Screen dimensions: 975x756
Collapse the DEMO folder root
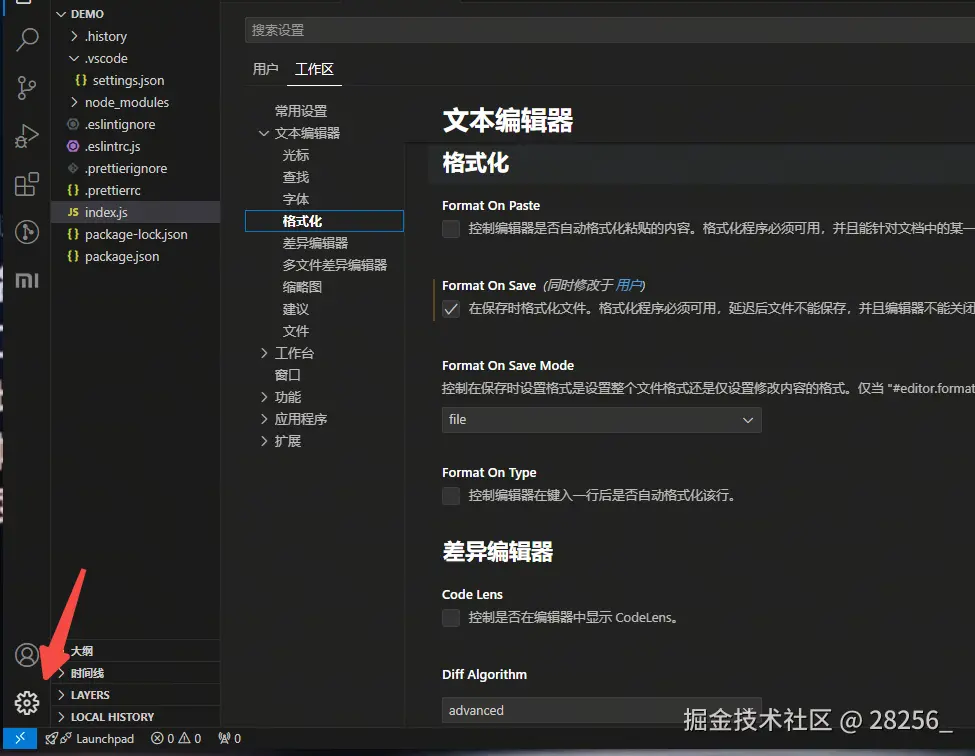61,14
